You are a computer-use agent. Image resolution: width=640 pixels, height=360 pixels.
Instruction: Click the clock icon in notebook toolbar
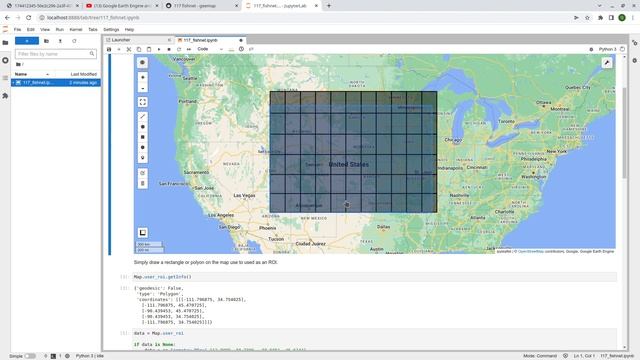pos(241,49)
